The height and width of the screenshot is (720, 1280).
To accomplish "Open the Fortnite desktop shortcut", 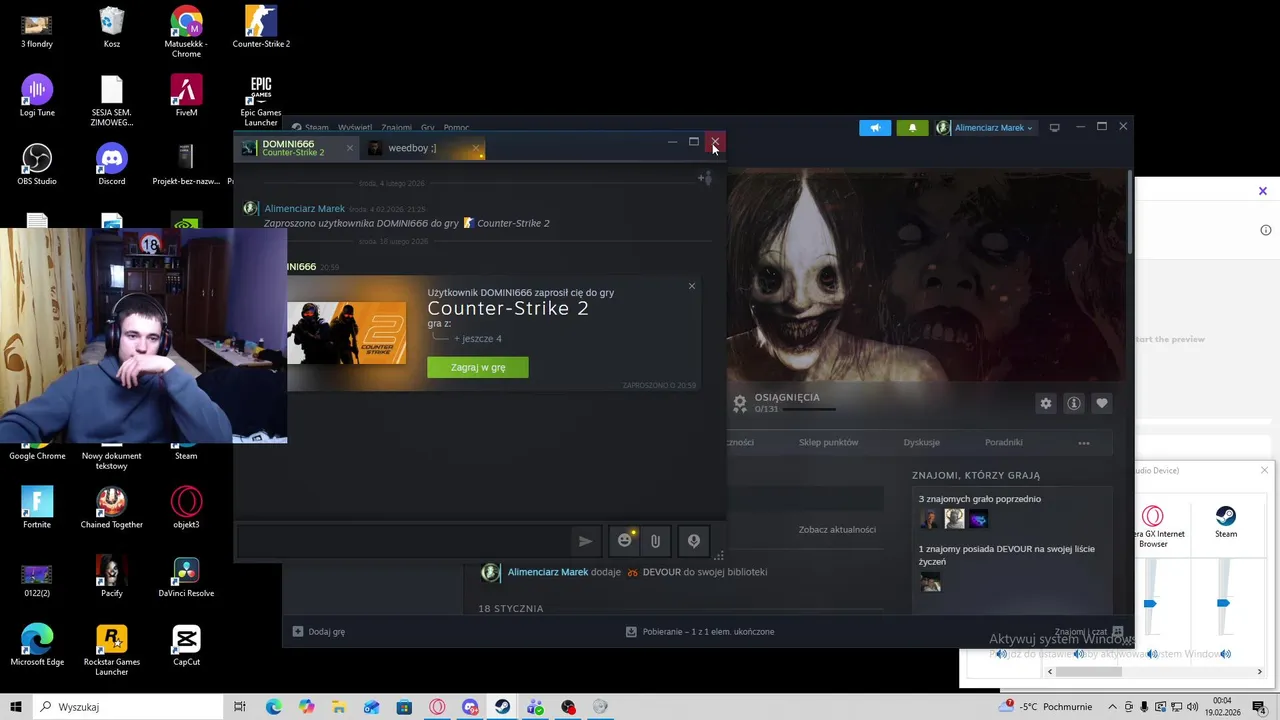I will coord(37,508).
